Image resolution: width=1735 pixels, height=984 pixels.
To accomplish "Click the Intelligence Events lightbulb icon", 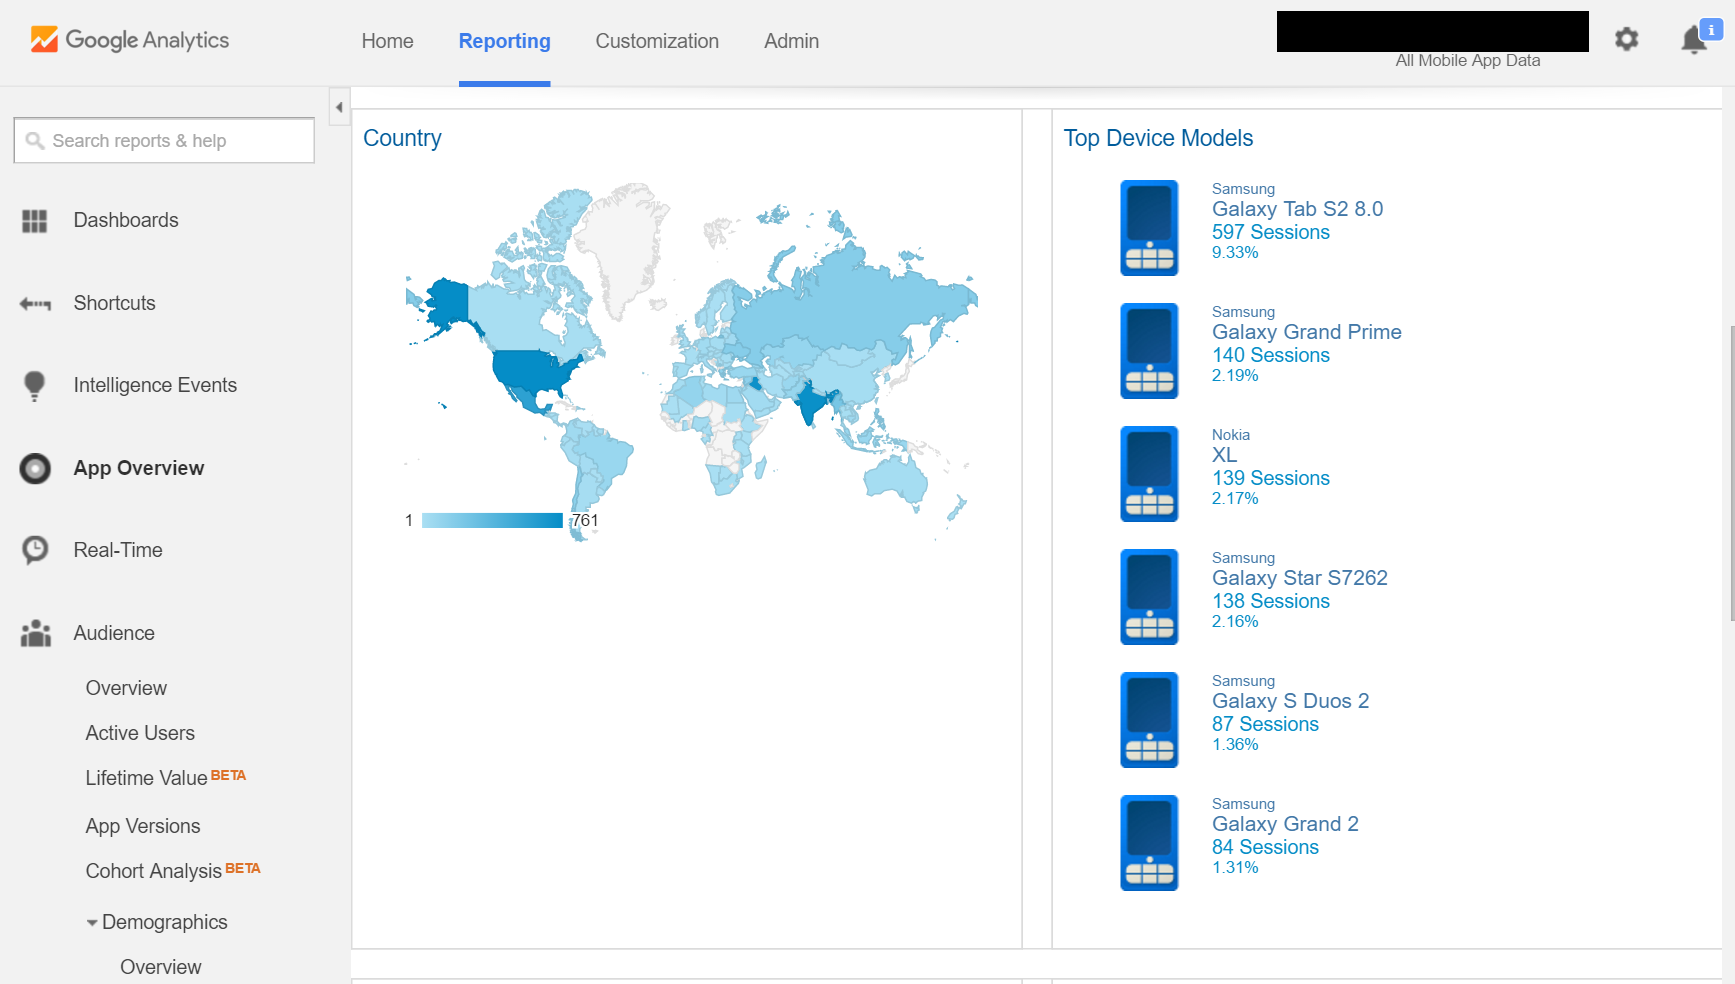I will coord(35,386).
